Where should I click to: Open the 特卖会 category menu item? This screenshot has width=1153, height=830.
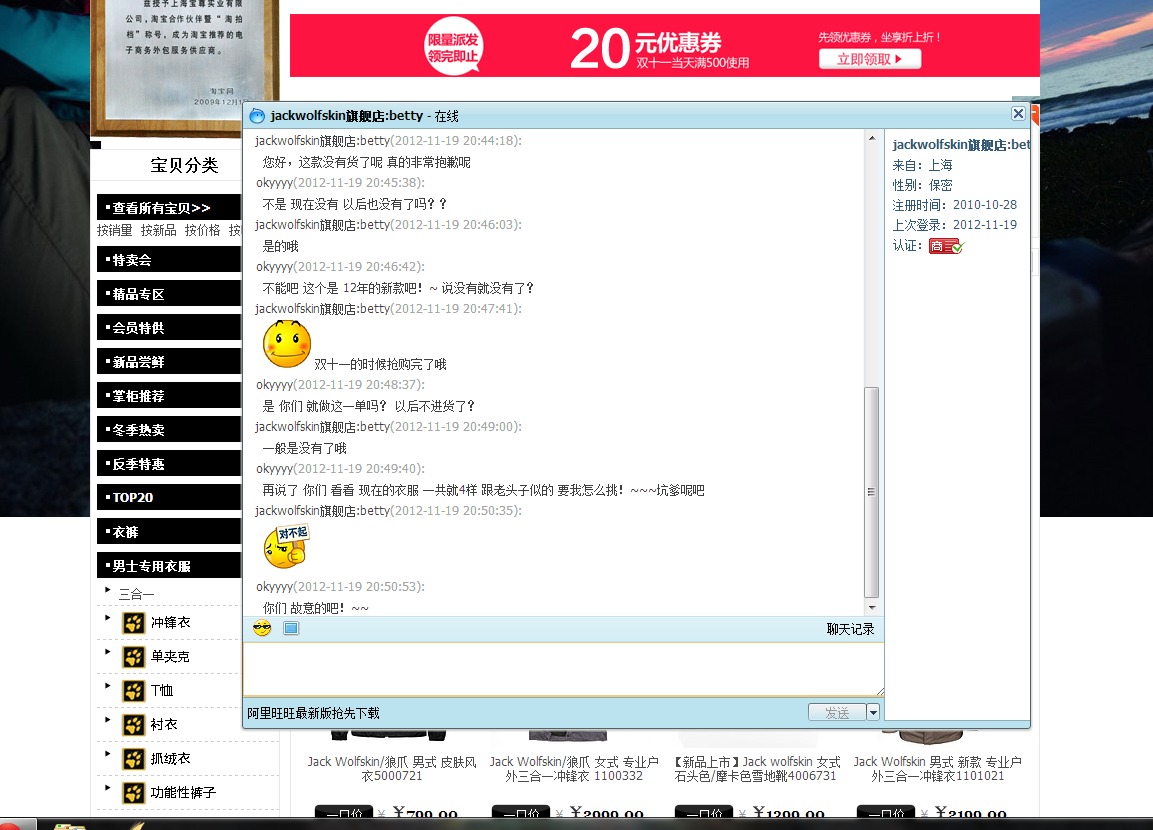pyautogui.click(x=168, y=260)
